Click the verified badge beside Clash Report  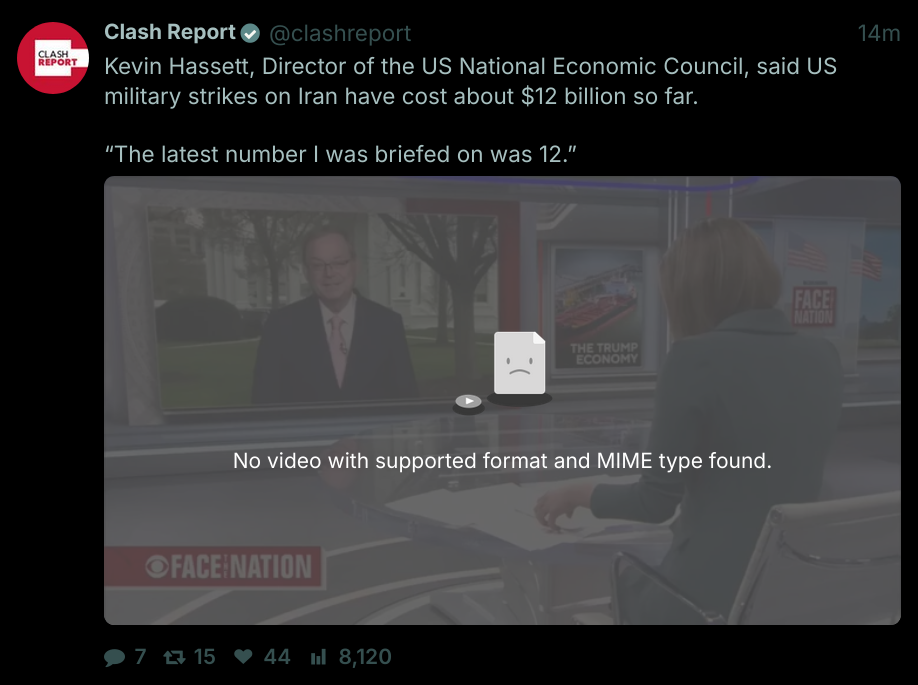point(250,34)
